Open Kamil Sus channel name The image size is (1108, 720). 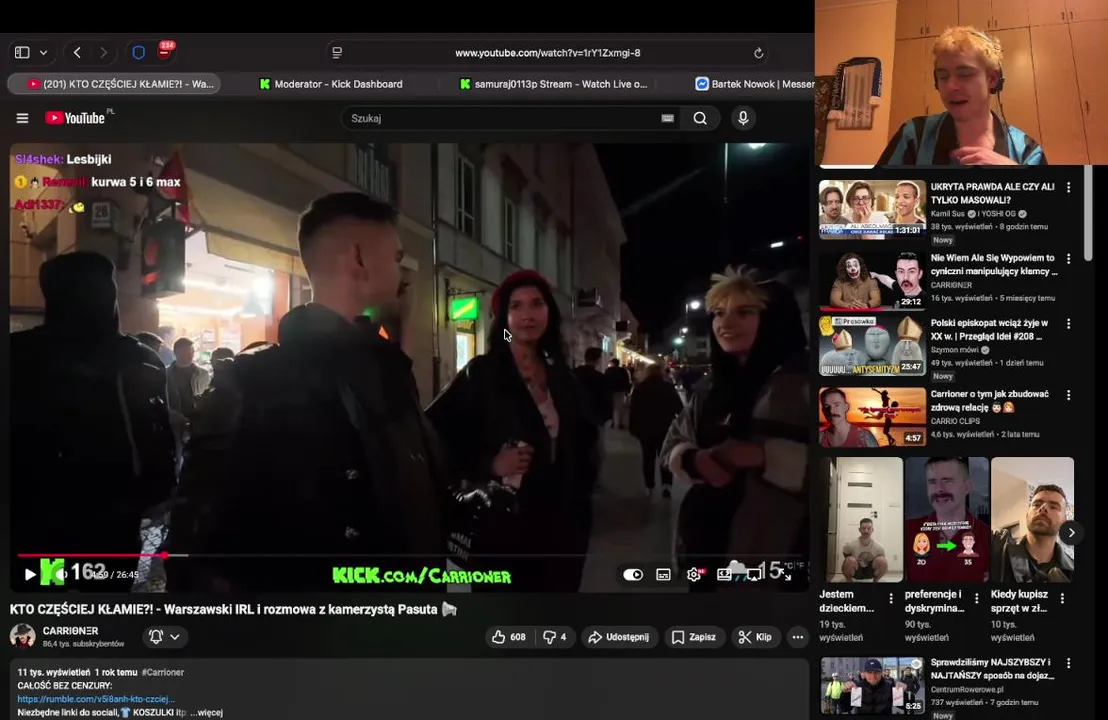coord(948,213)
